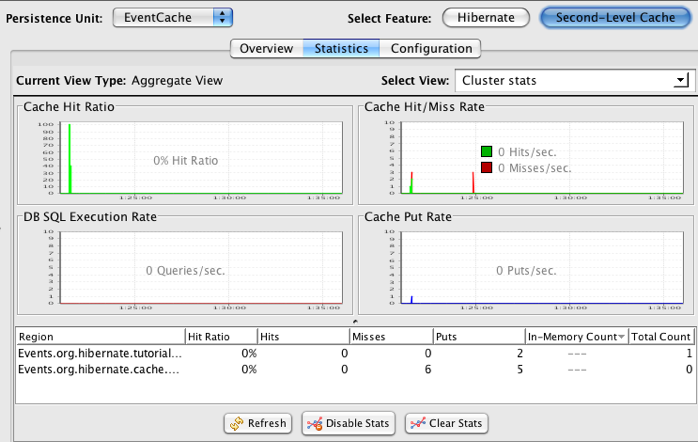Image resolution: width=698 pixels, height=442 pixels.
Task: Click the red Misses/sec. legend swatch
Action: click(x=487, y=168)
